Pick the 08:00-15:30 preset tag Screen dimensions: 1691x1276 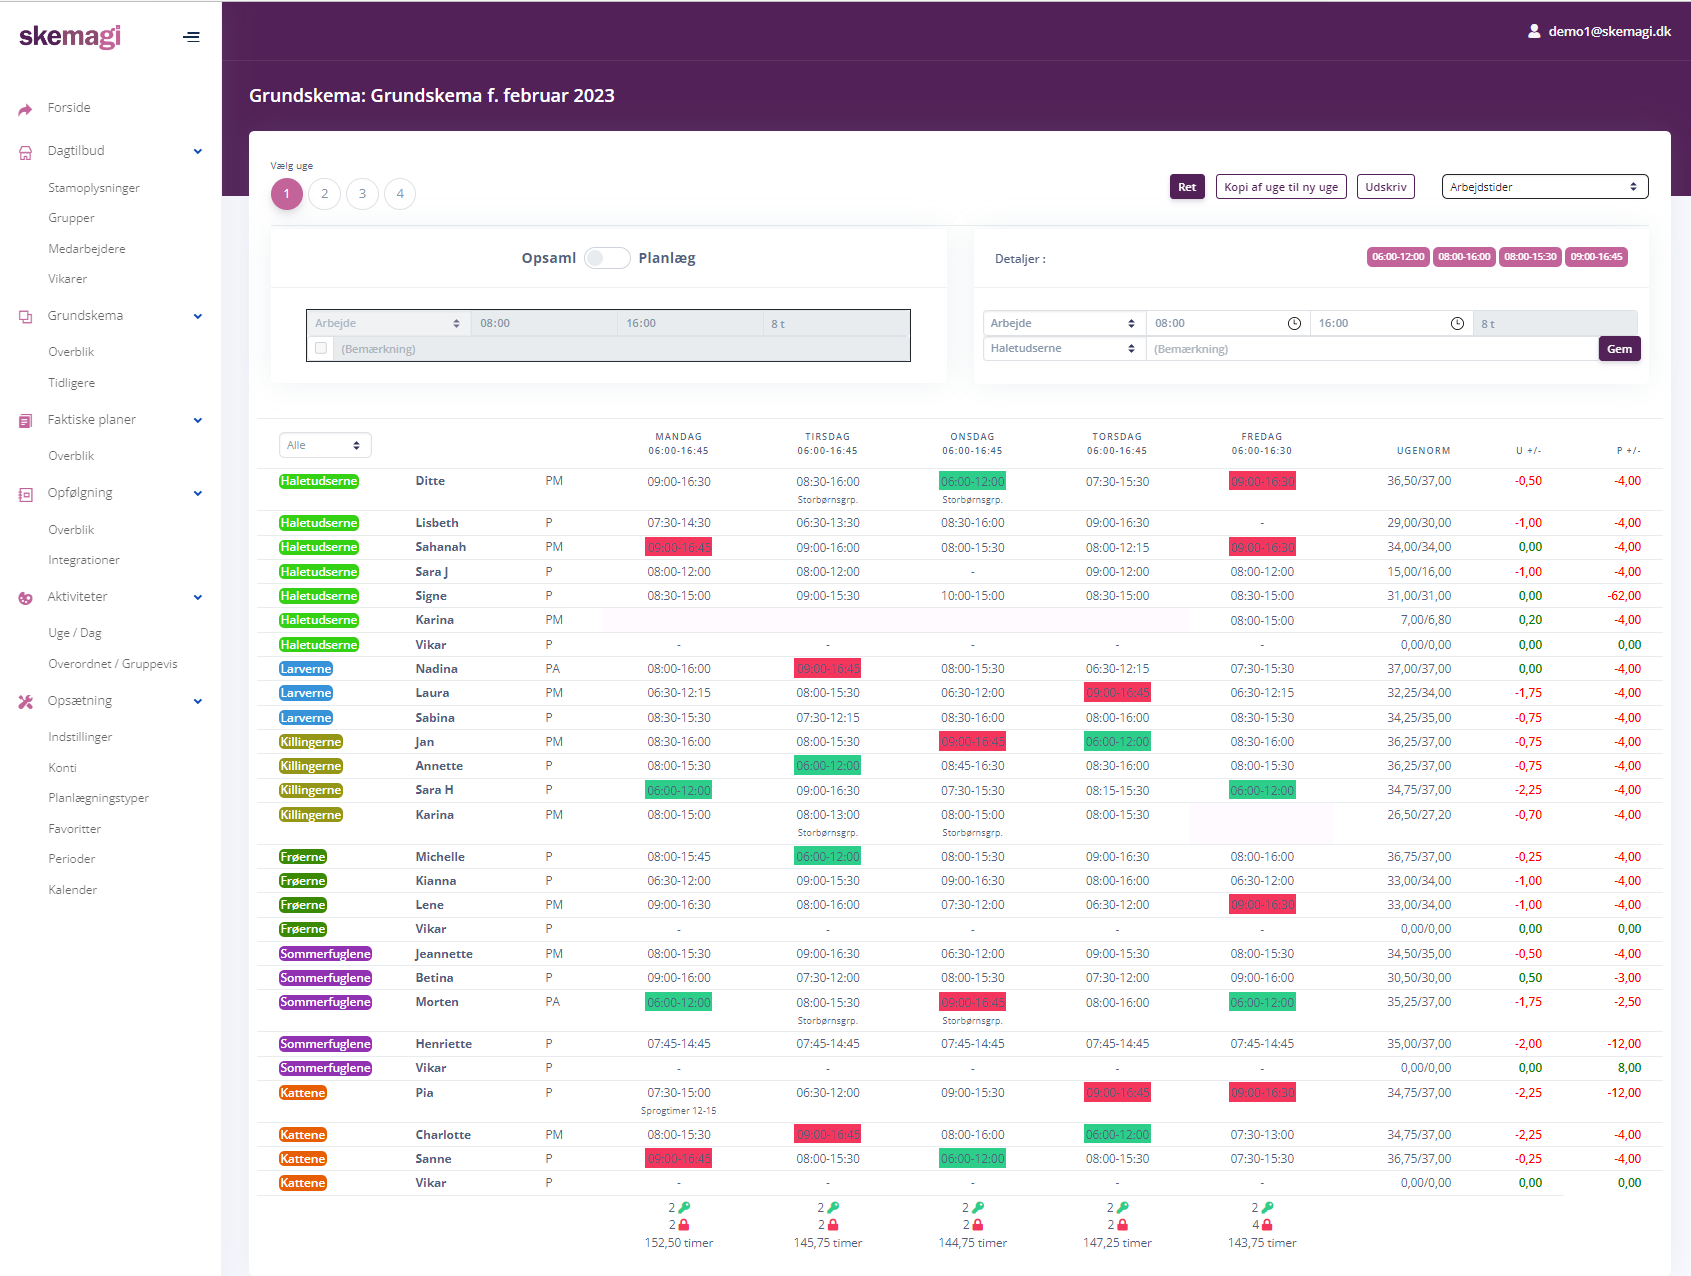click(x=1530, y=257)
